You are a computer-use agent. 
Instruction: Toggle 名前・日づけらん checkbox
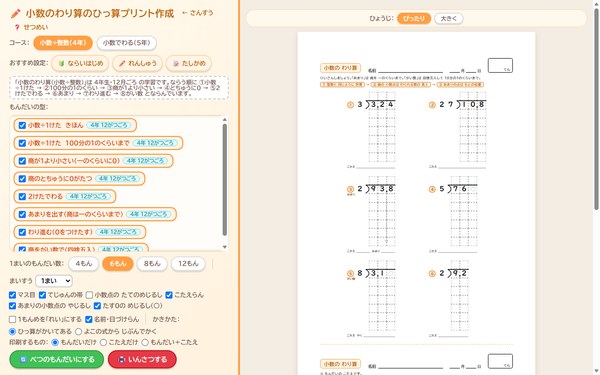89,319
